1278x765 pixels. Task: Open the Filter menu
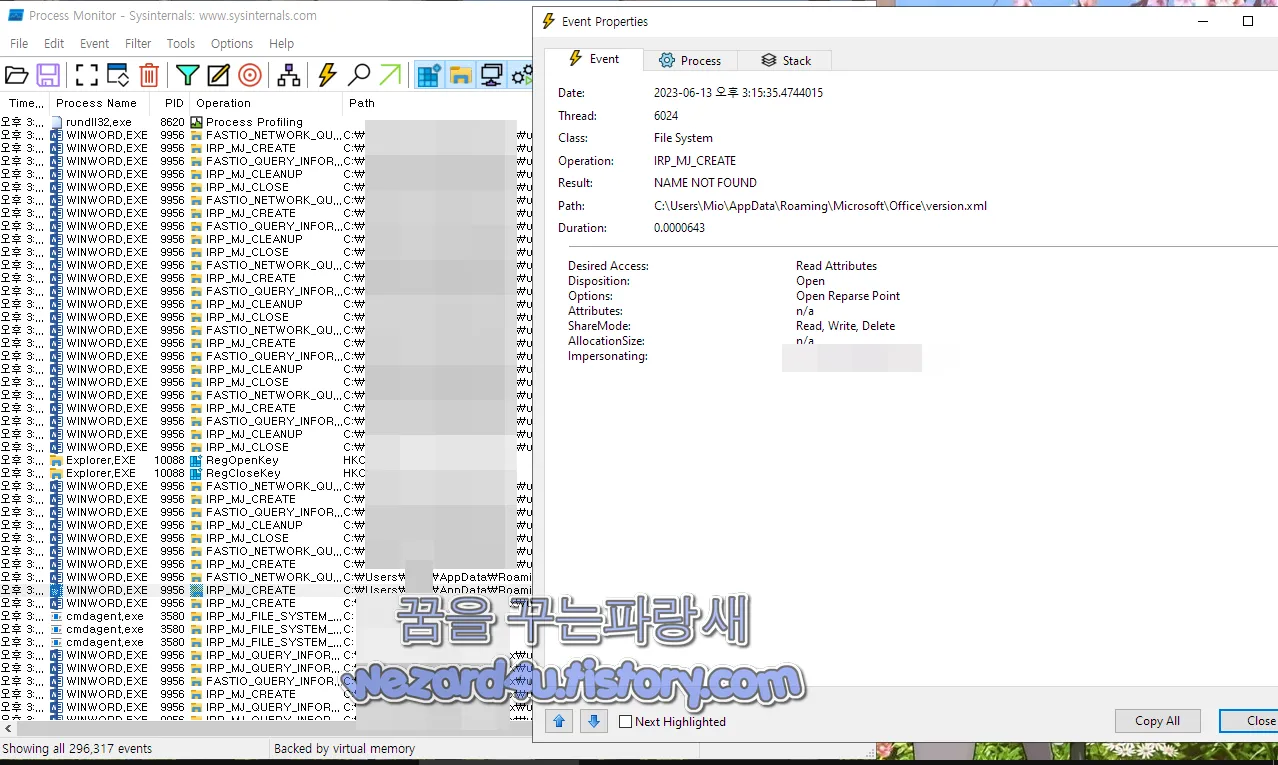click(137, 43)
